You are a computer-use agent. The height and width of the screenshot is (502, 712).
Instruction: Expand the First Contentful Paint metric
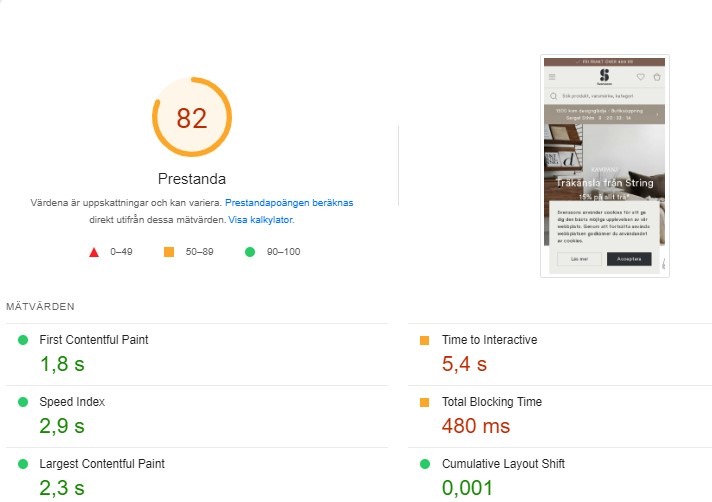point(93,340)
